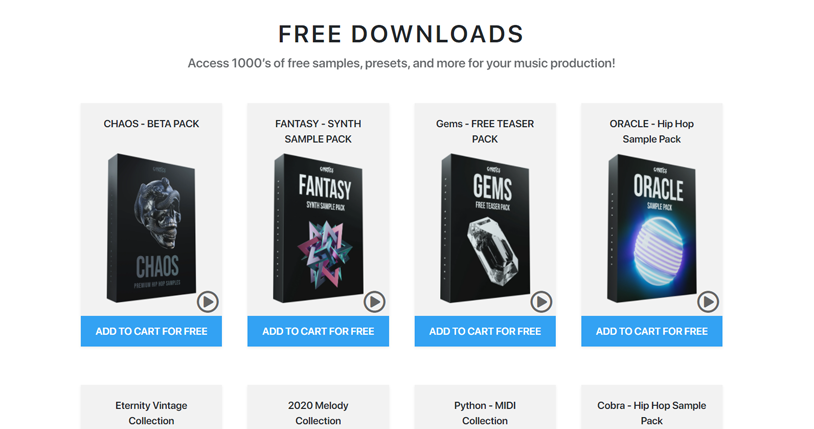Viewport: 814px width, 429px height.
Task: Open Cobra - Hip Hop Sample Pack product
Action: [x=652, y=413]
